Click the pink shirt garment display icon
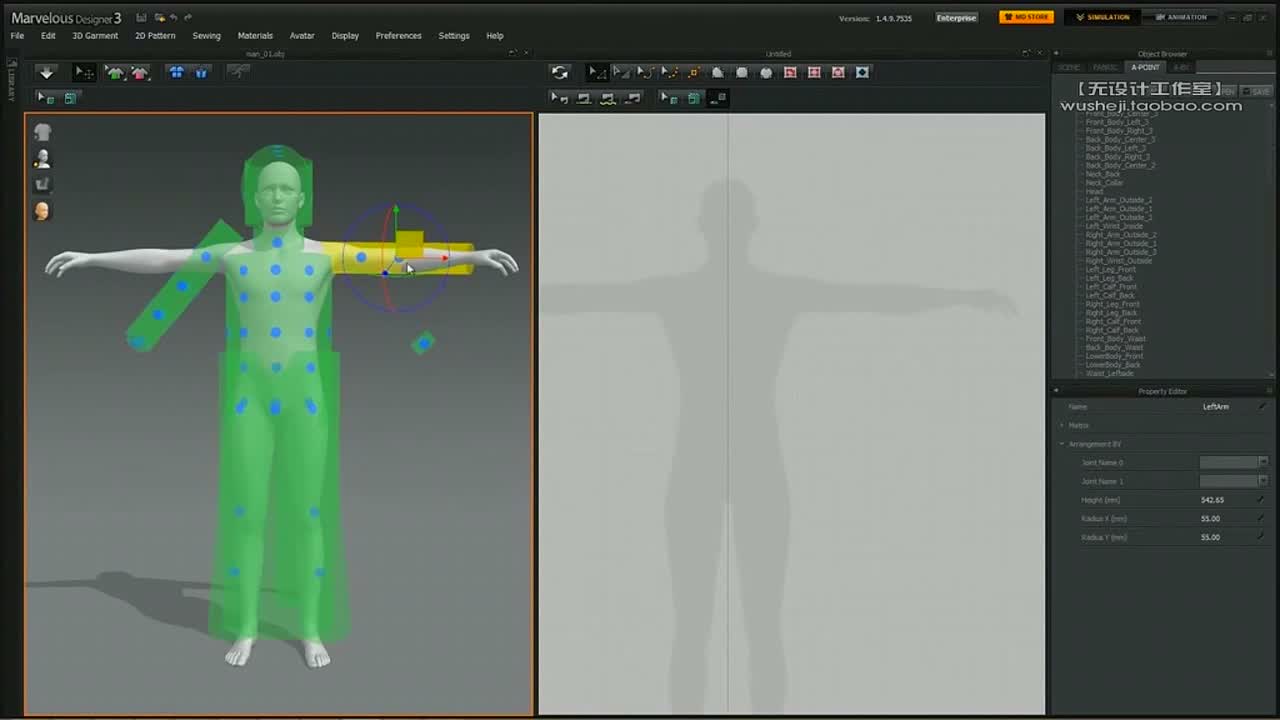 point(139,72)
